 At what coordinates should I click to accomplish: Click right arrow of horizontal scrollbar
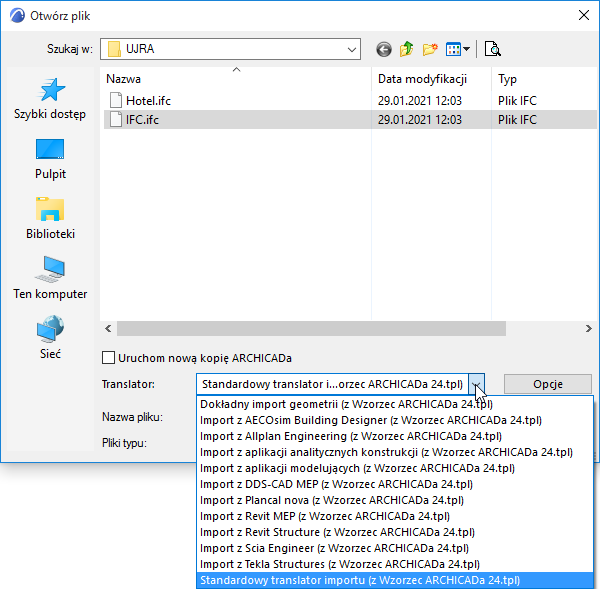click(589, 328)
